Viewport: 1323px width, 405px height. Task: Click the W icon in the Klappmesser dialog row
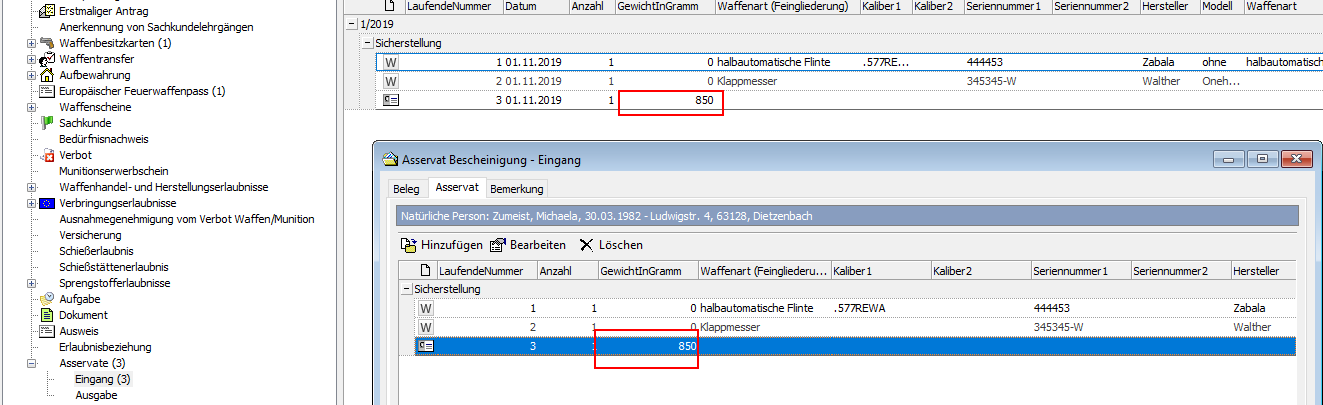pyautogui.click(x=426, y=327)
